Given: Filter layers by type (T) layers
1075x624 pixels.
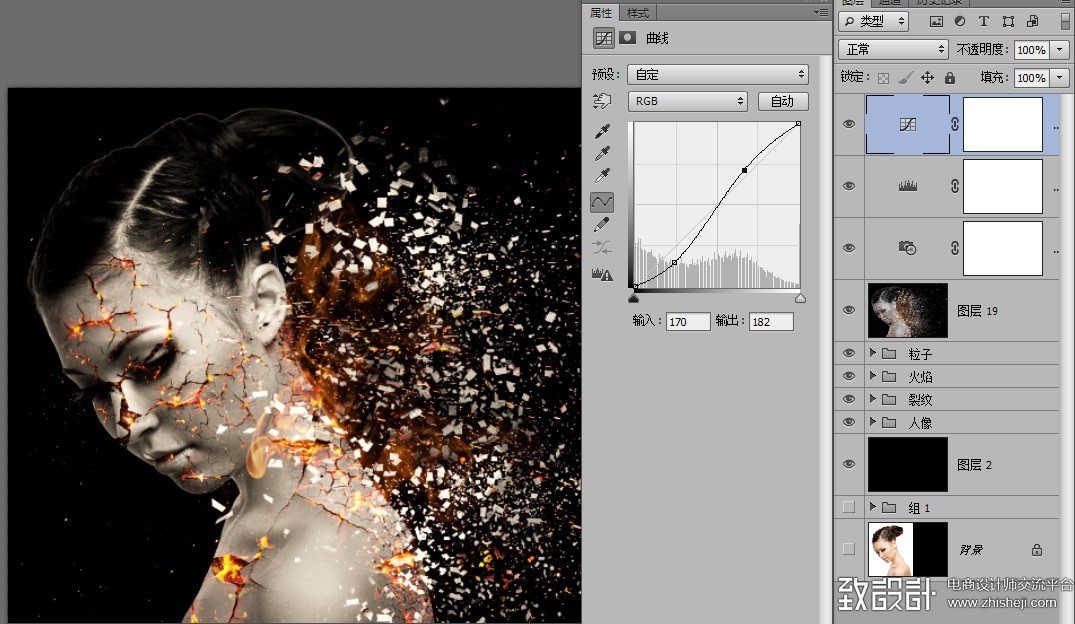Looking at the screenshot, I should click(x=984, y=21).
